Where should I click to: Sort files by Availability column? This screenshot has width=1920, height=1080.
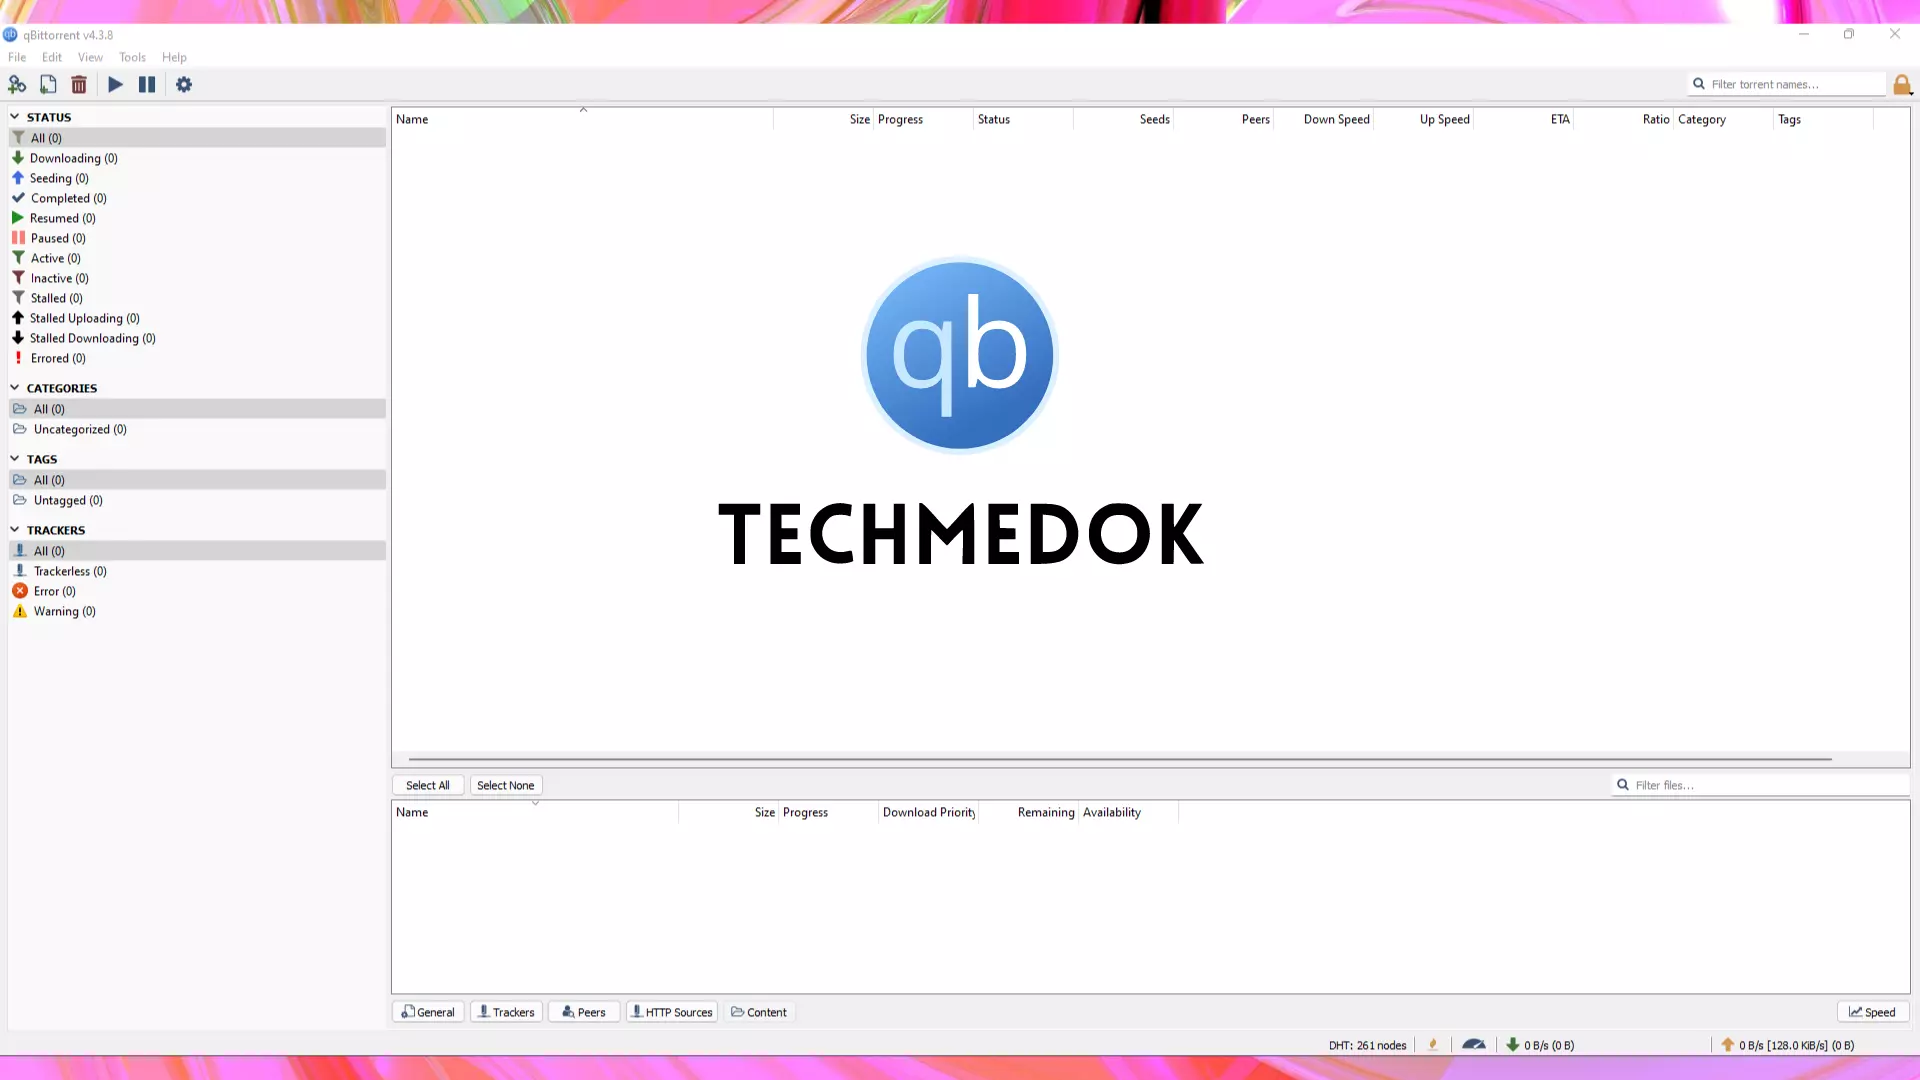tap(1129, 812)
